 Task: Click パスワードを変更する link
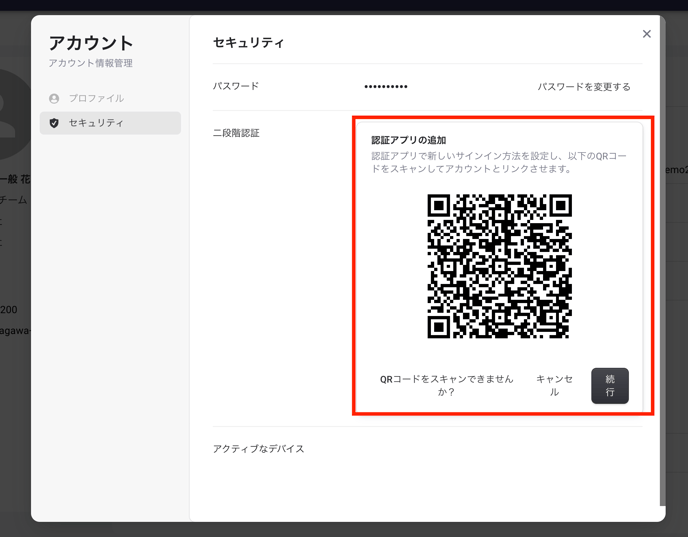pos(584,87)
